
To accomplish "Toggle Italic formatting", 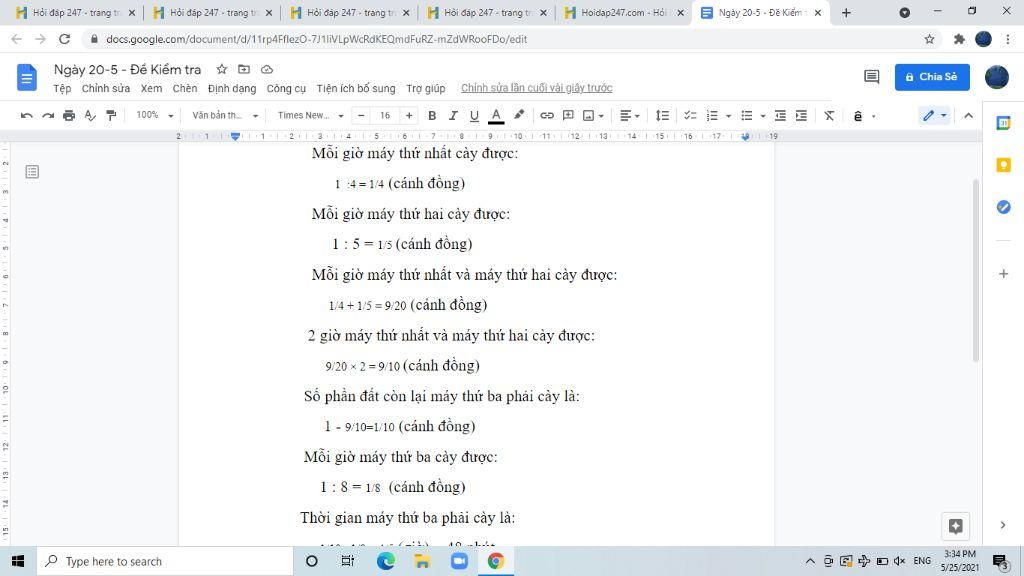I will (x=453, y=116).
